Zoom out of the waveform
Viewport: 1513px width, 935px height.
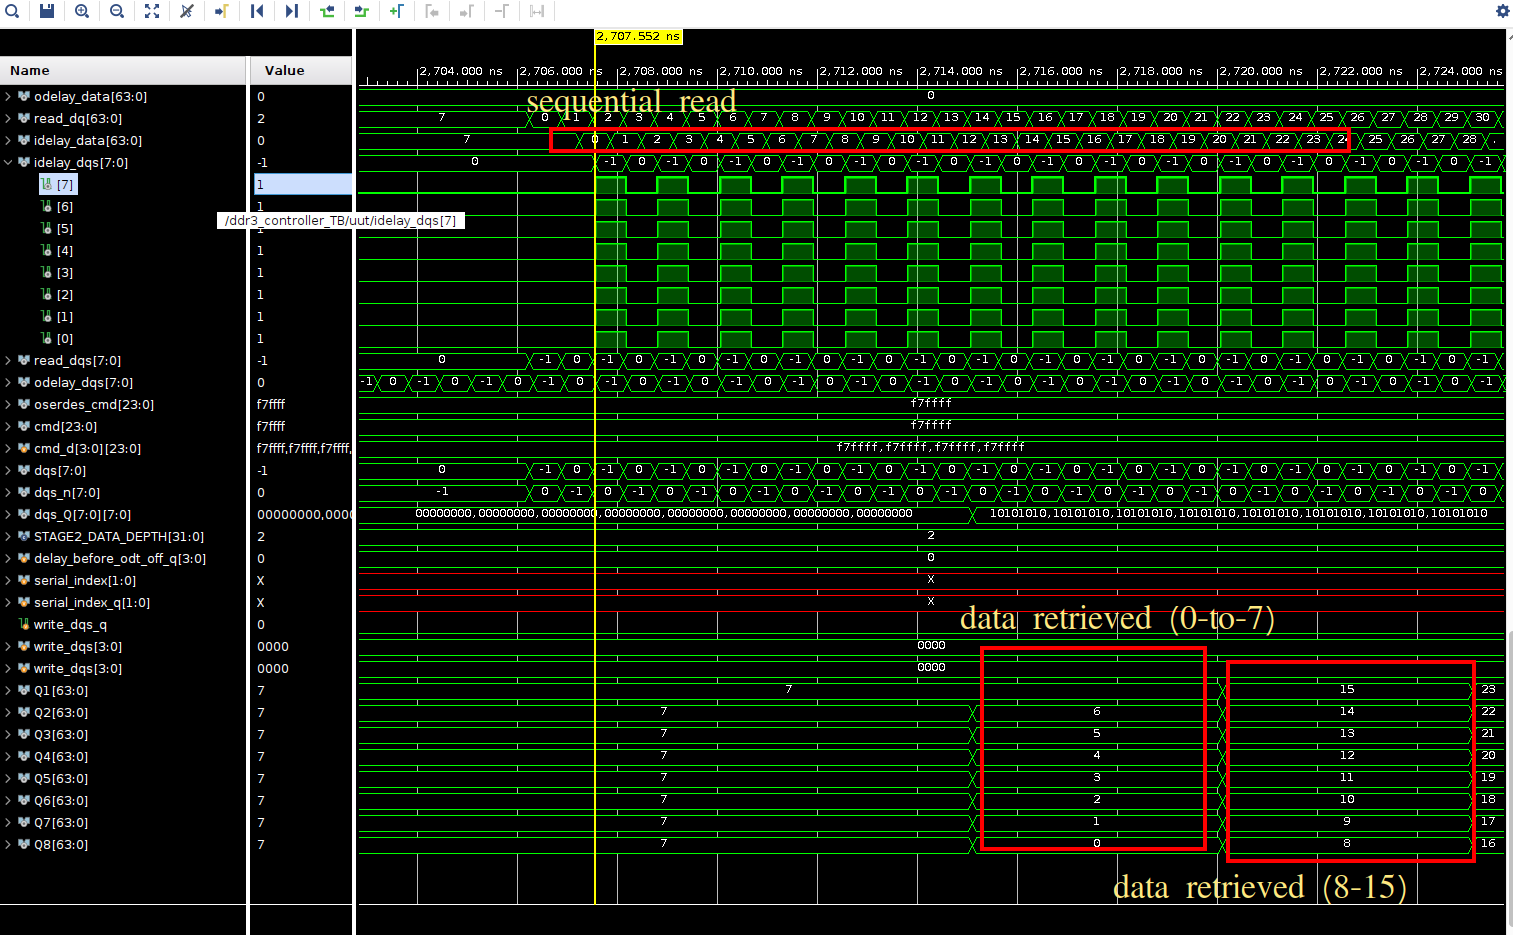(117, 11)
